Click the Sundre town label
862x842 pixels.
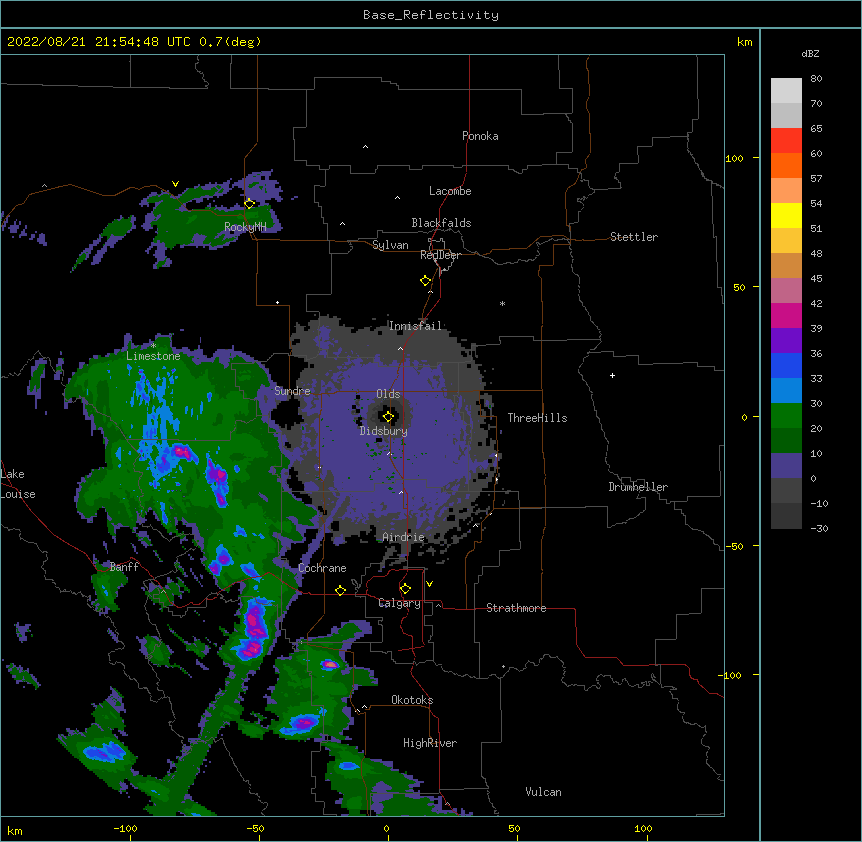click(292, 391)
